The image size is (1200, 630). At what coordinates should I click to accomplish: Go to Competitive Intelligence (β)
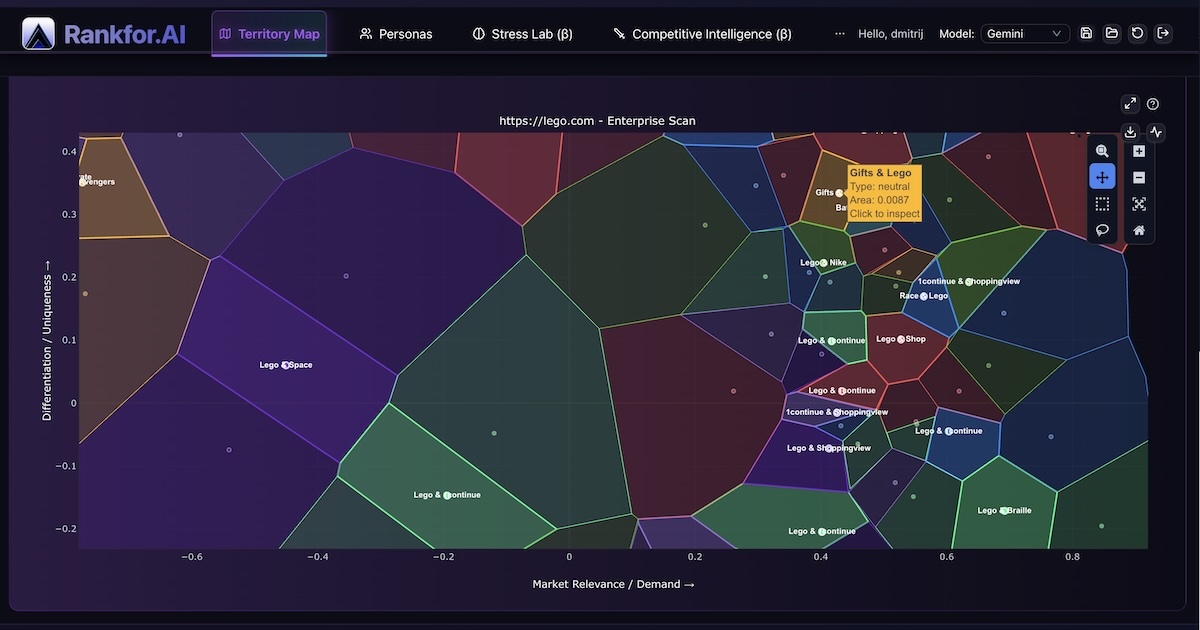(x=702, y=34)
